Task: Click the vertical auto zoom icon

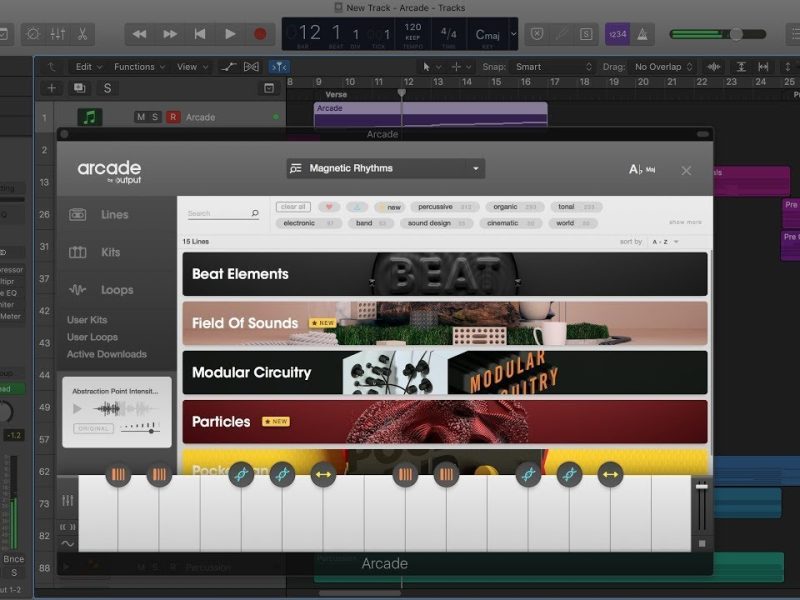Action: [x=741, y=67]
